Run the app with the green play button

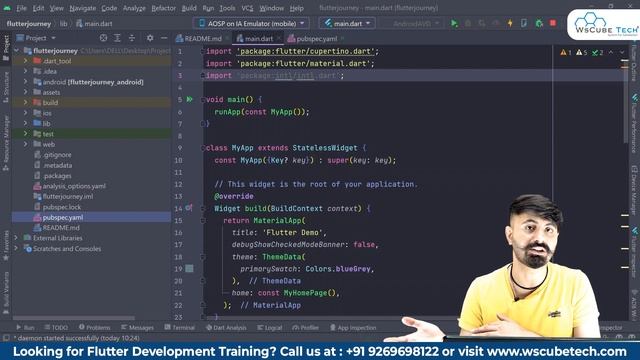[x=454, y=23]
